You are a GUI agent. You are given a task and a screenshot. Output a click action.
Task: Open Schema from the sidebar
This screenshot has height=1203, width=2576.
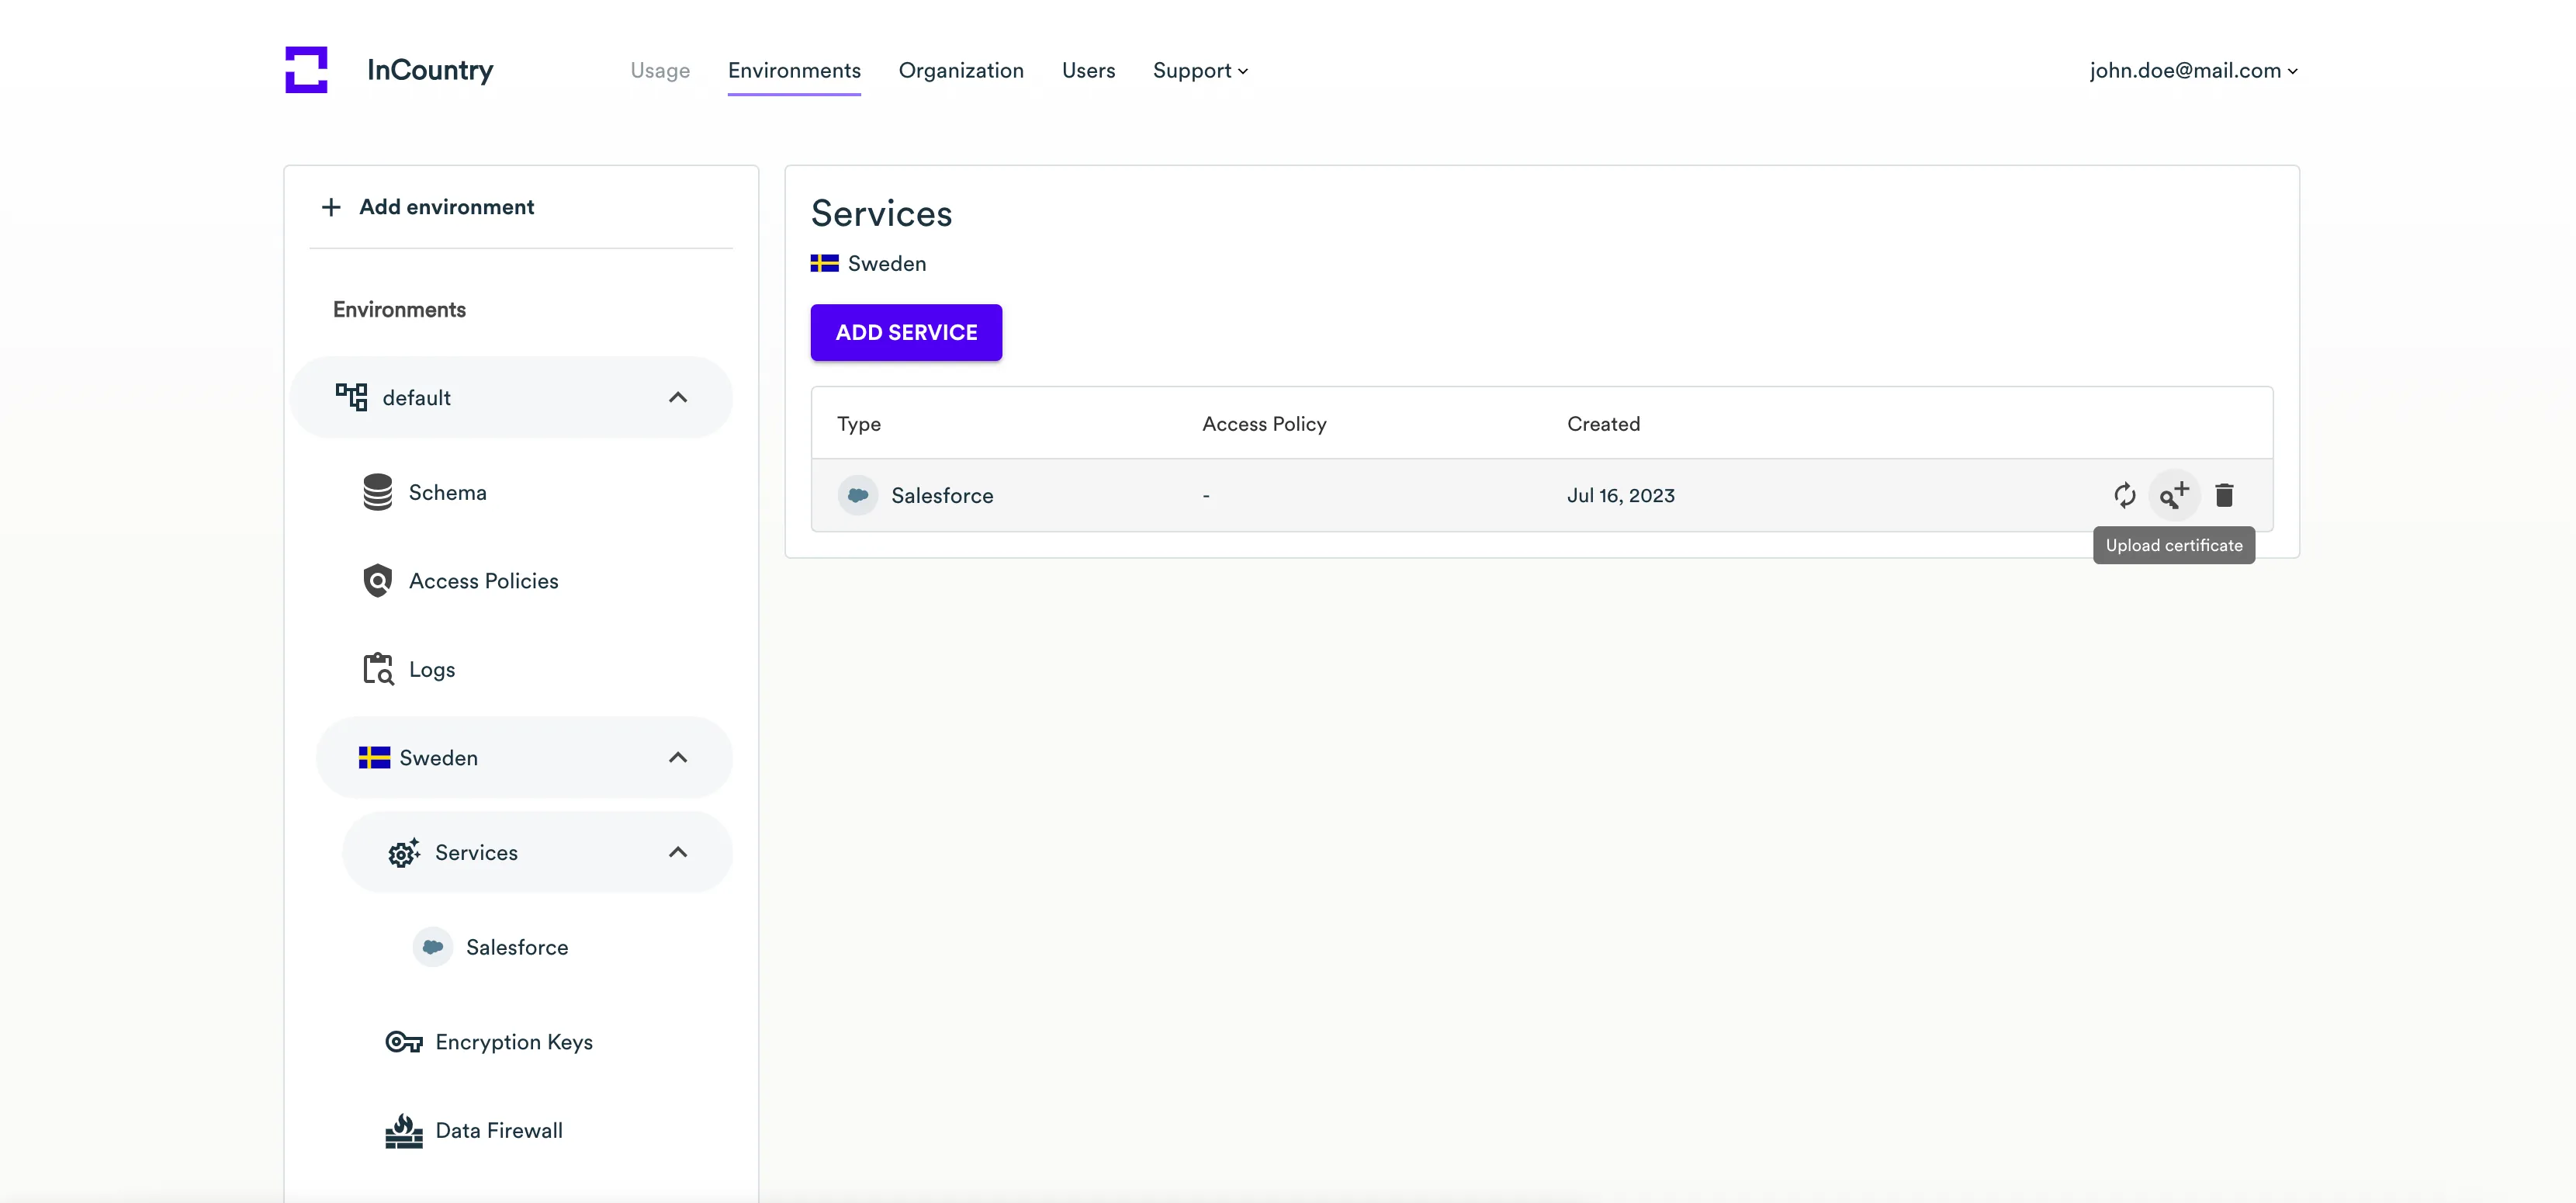tap(446, 493)
